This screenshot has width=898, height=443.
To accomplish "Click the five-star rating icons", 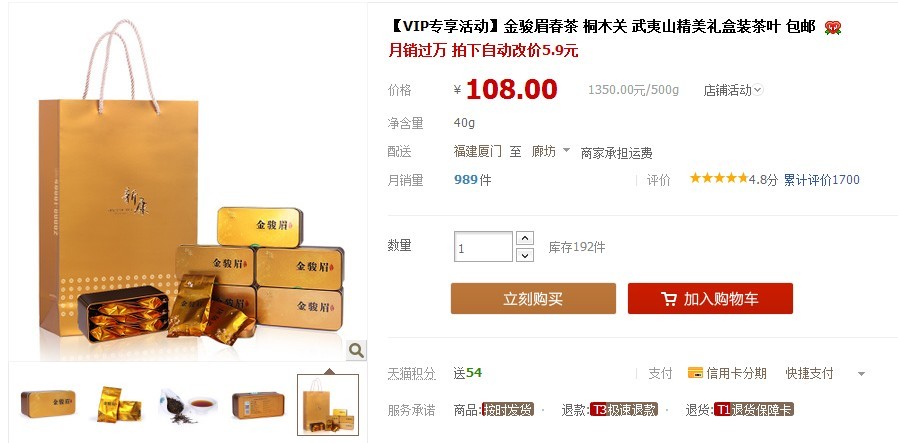I will pyautogui.click(x=719, y=179).
